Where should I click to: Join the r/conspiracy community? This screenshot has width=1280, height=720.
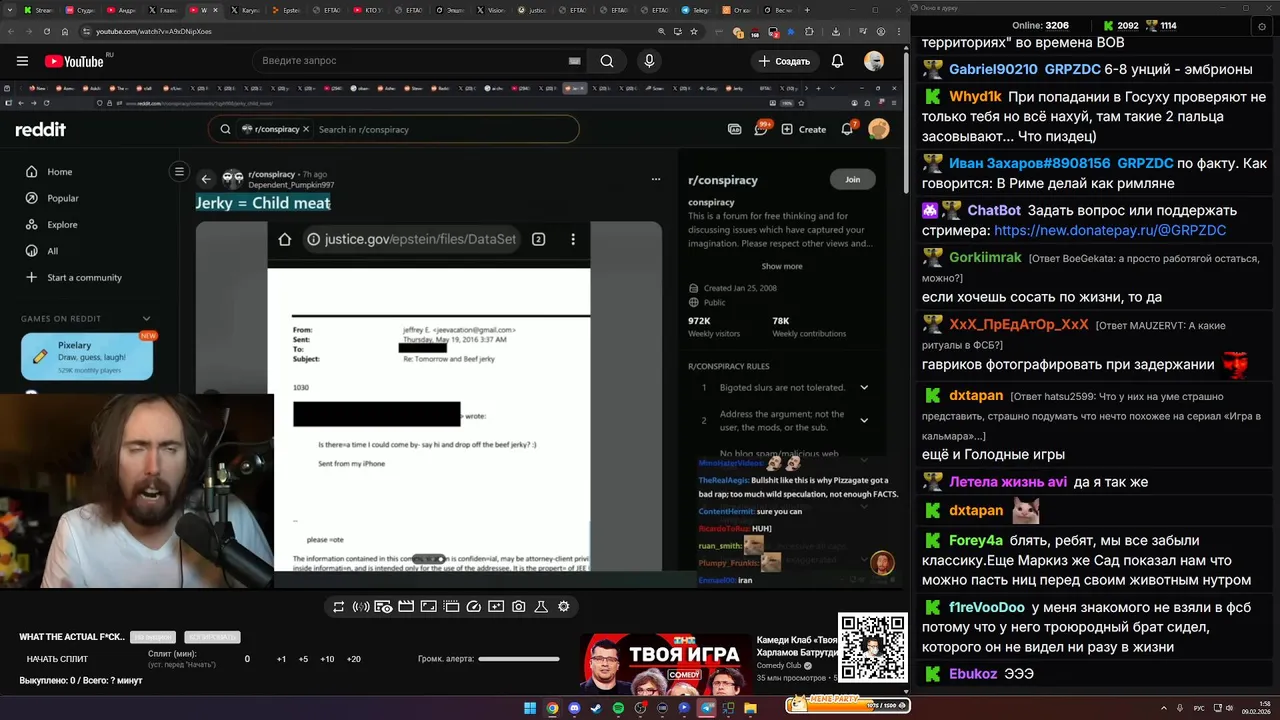pyautogui.click(x=852, y=180)
